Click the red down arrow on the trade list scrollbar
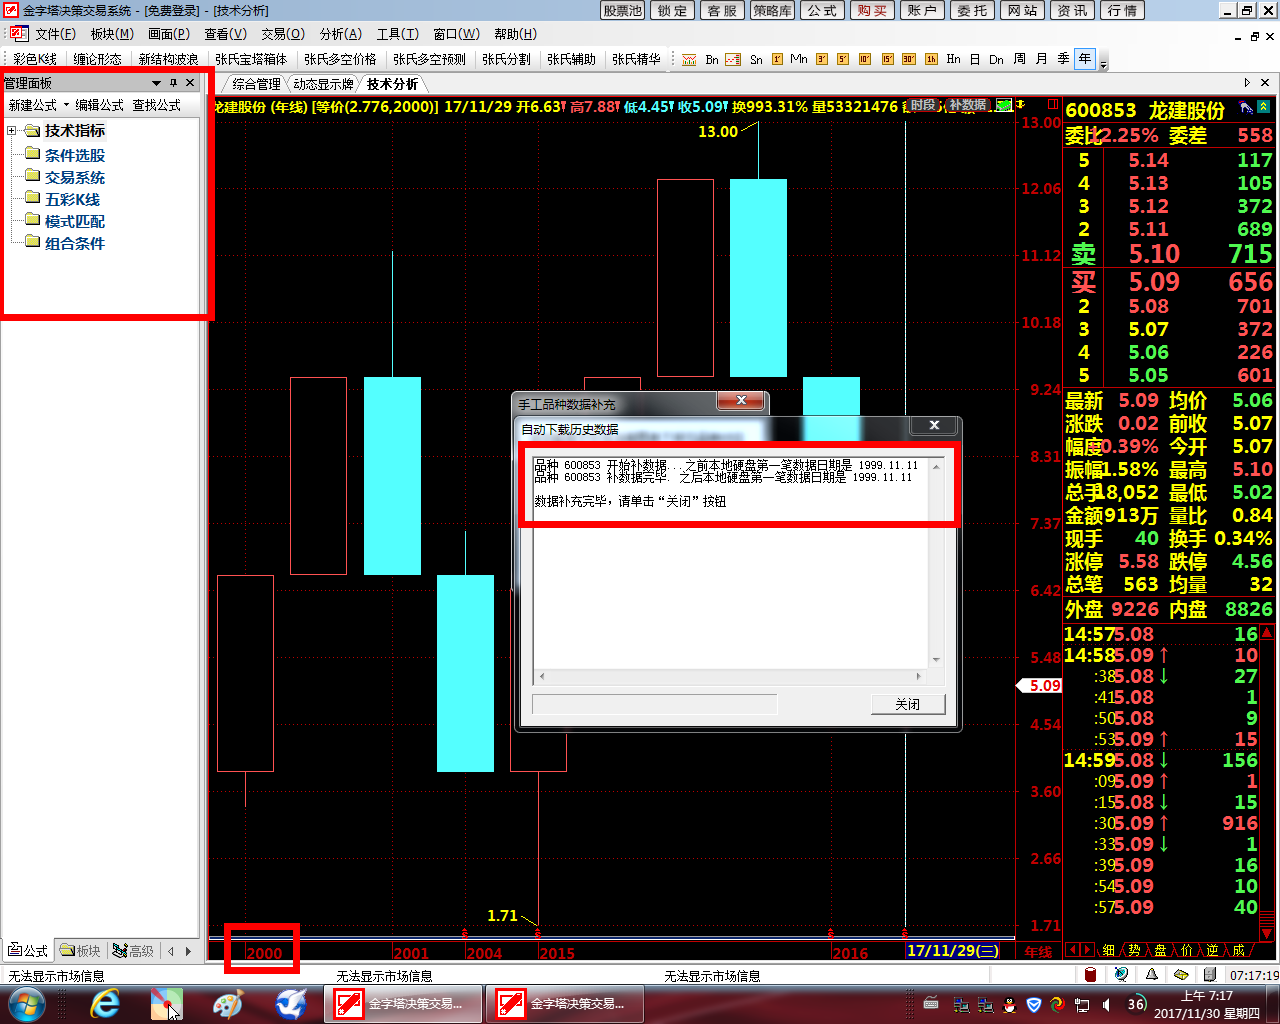This screenshot has width=1280, height=1024. [1267, 934]
